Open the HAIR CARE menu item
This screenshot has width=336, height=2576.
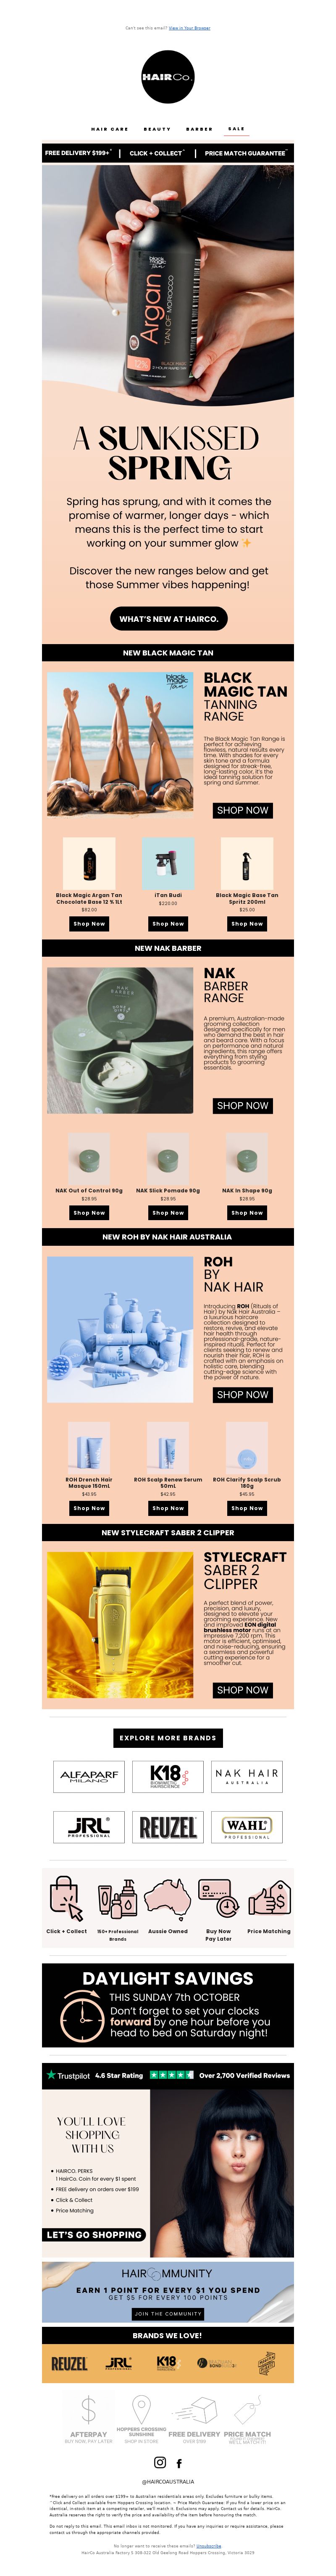[109, 129]
